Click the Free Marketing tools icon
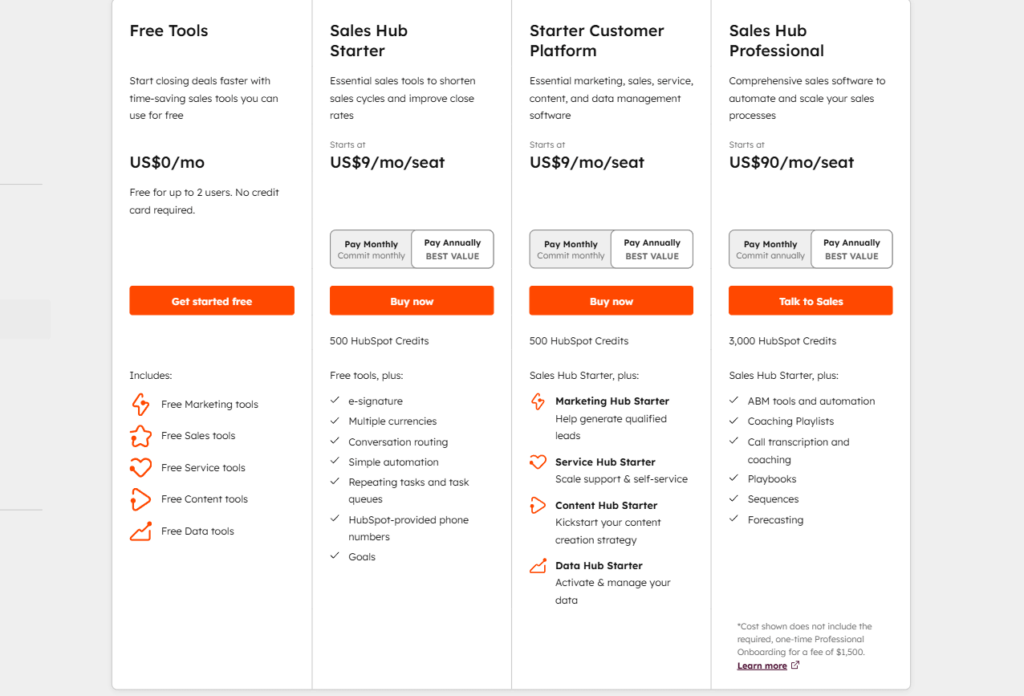Viewport: 1024px width, 696px height. [x=141, y=404]
